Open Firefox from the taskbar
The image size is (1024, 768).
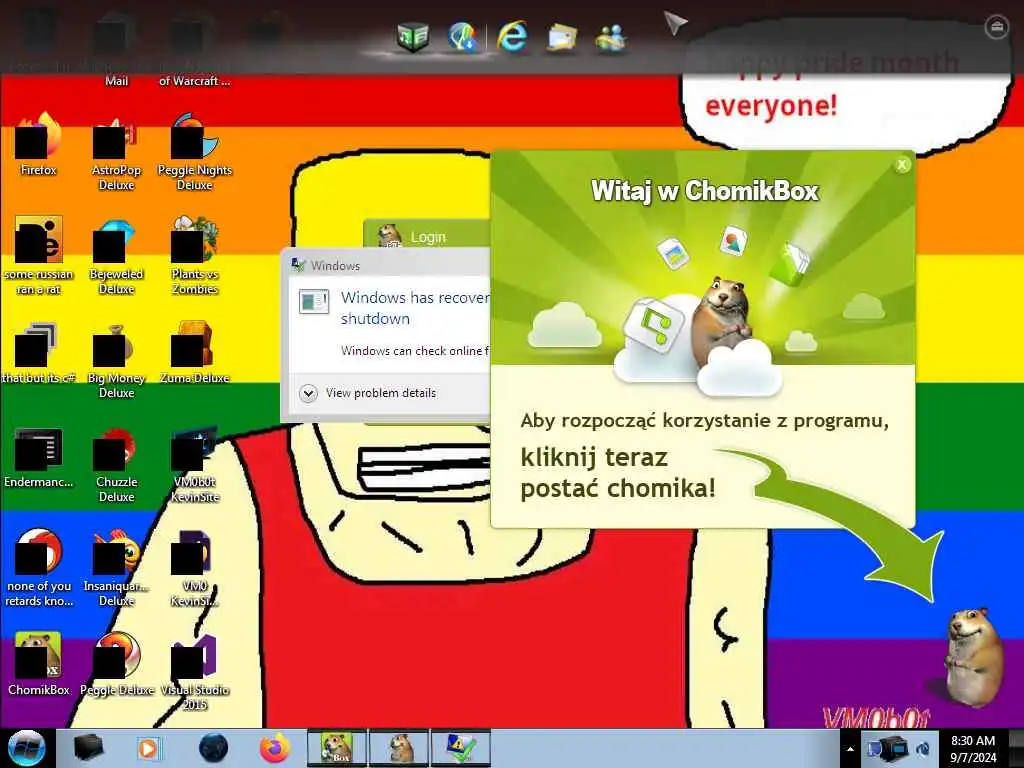coord(276,748)
